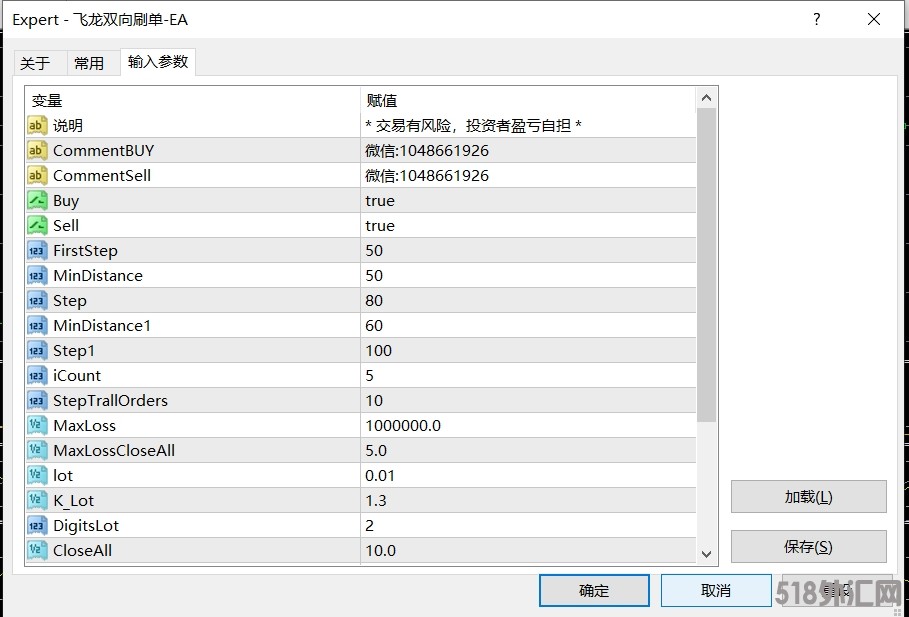Screen dimensions: 909x617
Task: Select the CommentBUY value cell
Action: [x=528, y=150]
